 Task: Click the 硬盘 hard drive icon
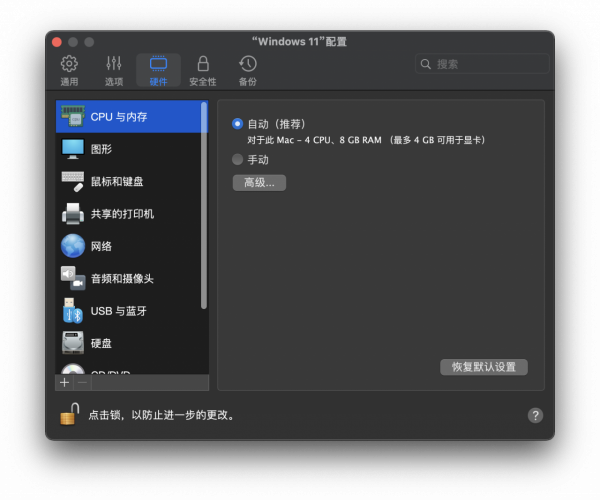[x=73, y=343]
